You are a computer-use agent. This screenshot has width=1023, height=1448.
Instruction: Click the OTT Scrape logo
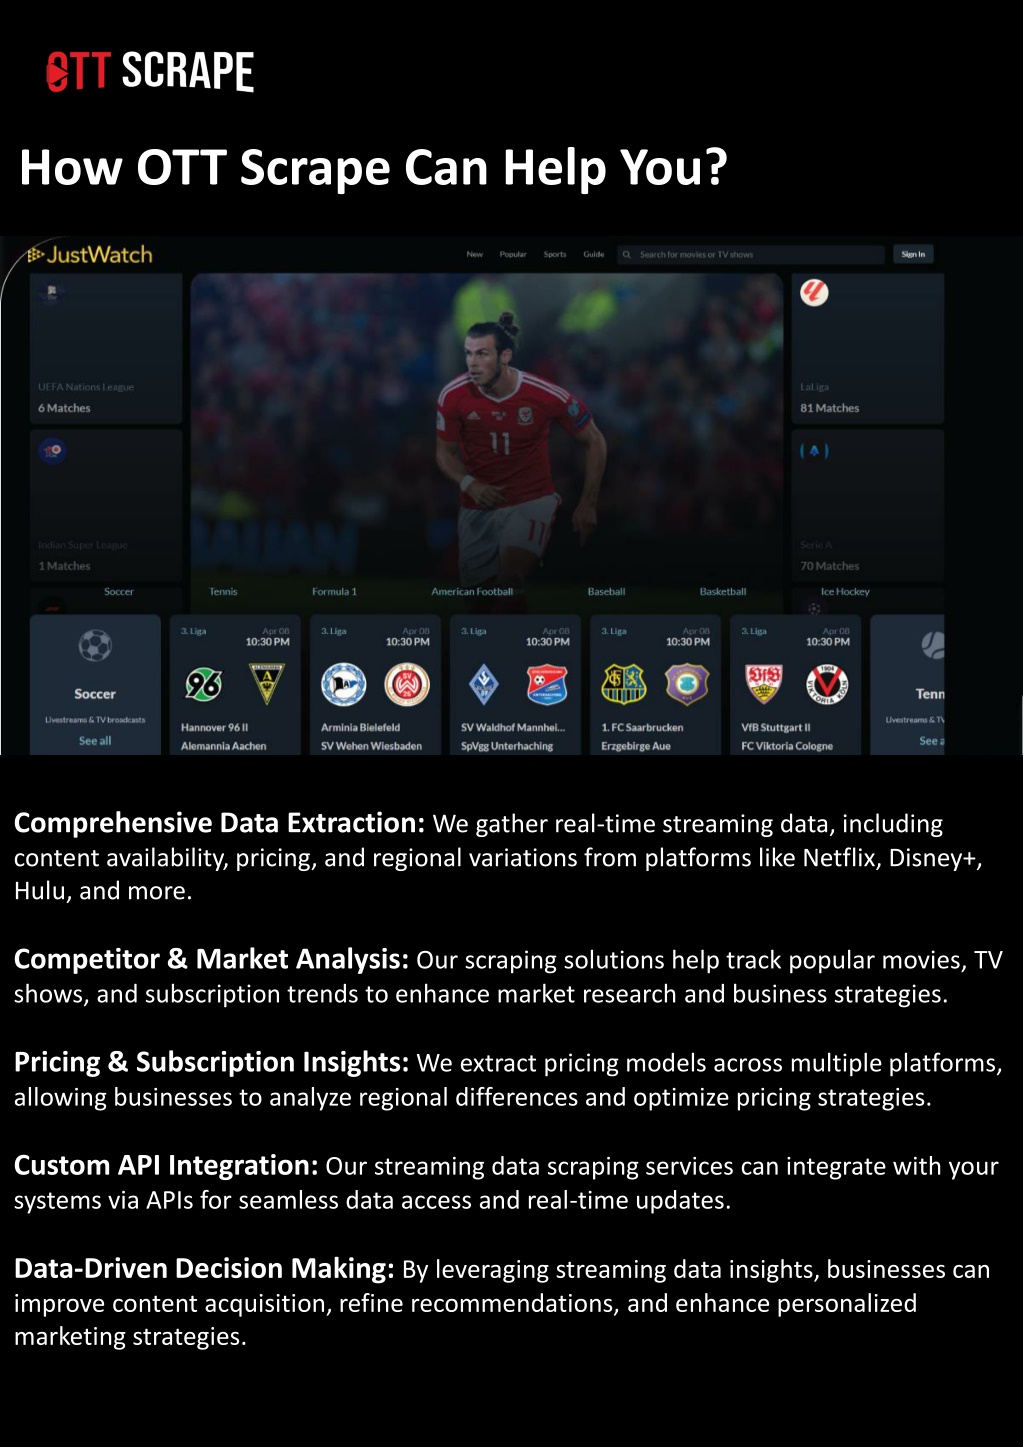150,72
